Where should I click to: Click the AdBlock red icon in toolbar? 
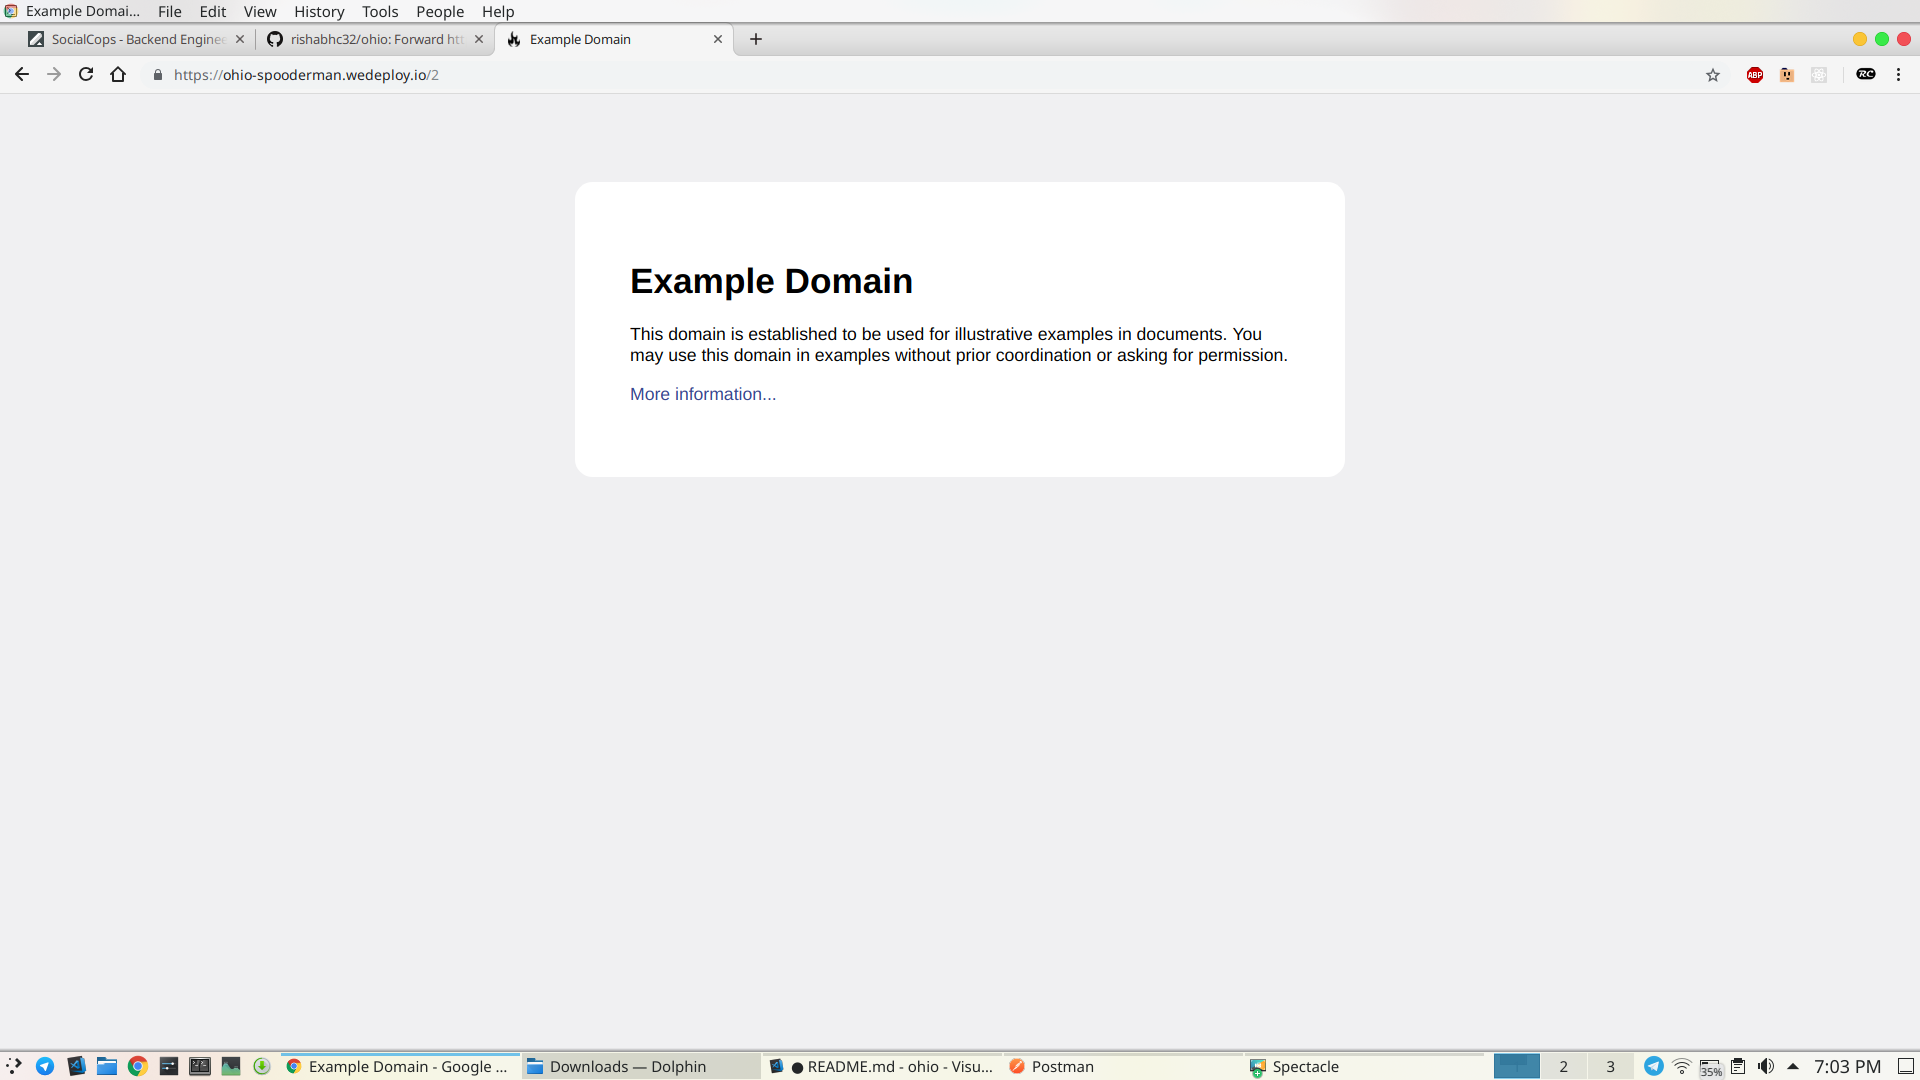coord(1755,75)
